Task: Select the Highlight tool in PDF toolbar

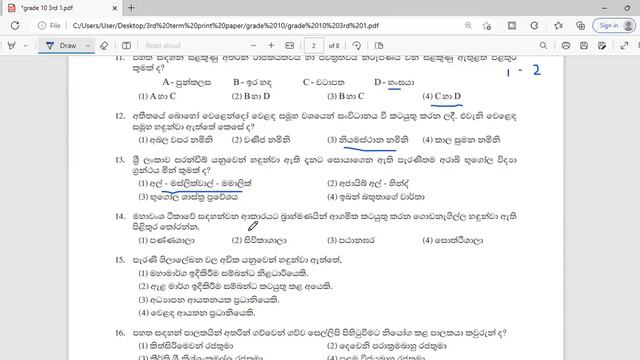Action: (x=11, y=45)
